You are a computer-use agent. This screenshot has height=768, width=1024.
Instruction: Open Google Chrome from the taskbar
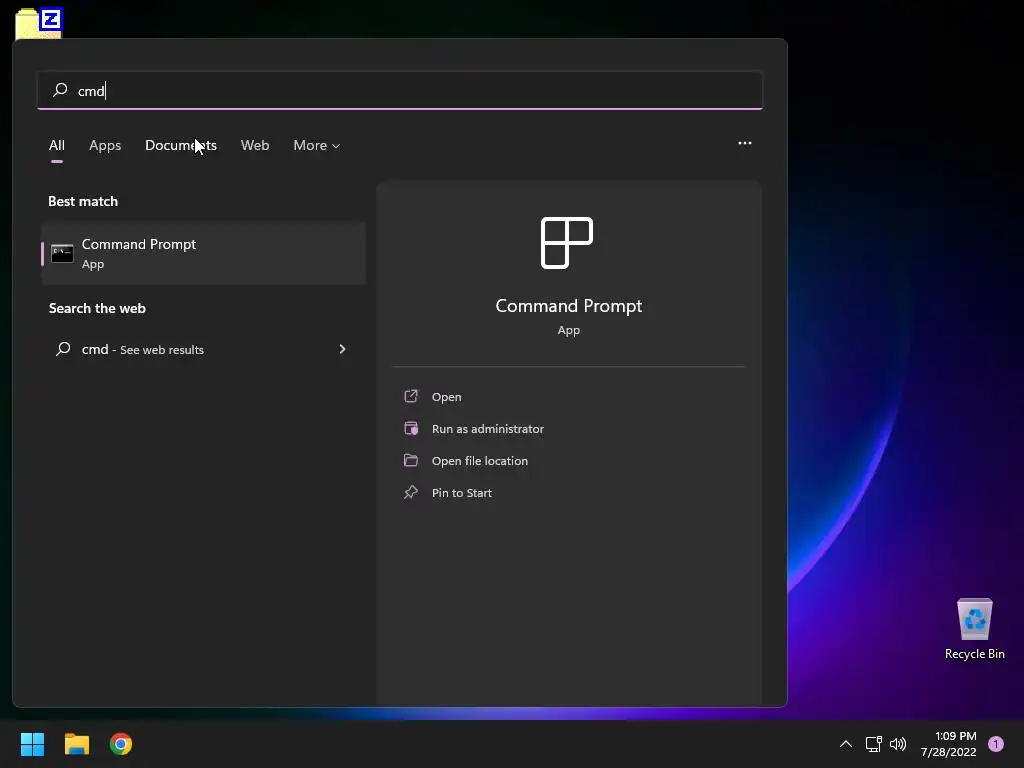tap(121, 744)
